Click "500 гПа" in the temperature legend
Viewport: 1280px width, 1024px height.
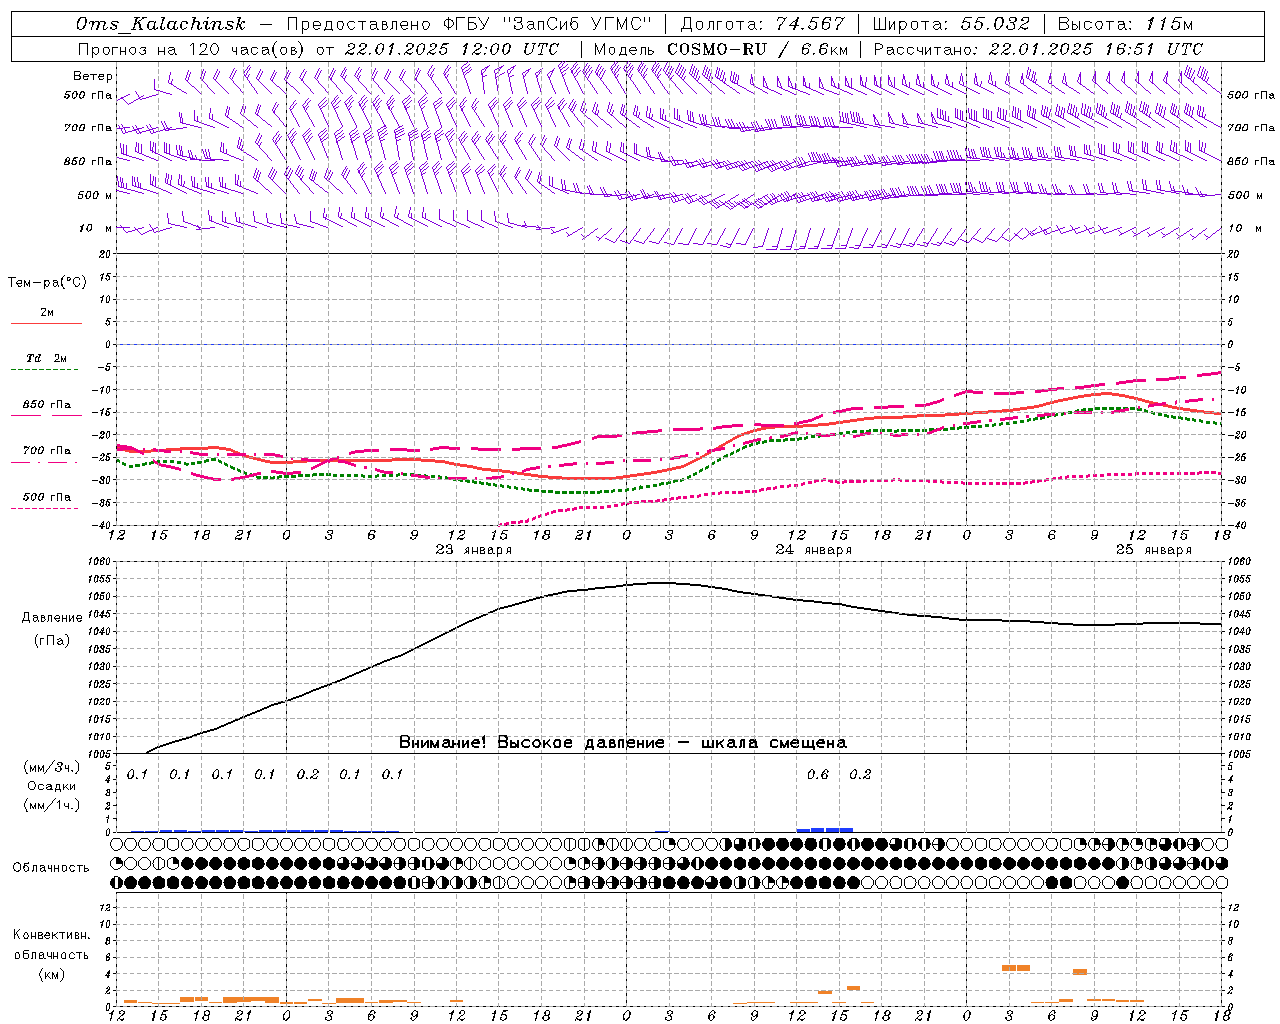click(46, 497)
